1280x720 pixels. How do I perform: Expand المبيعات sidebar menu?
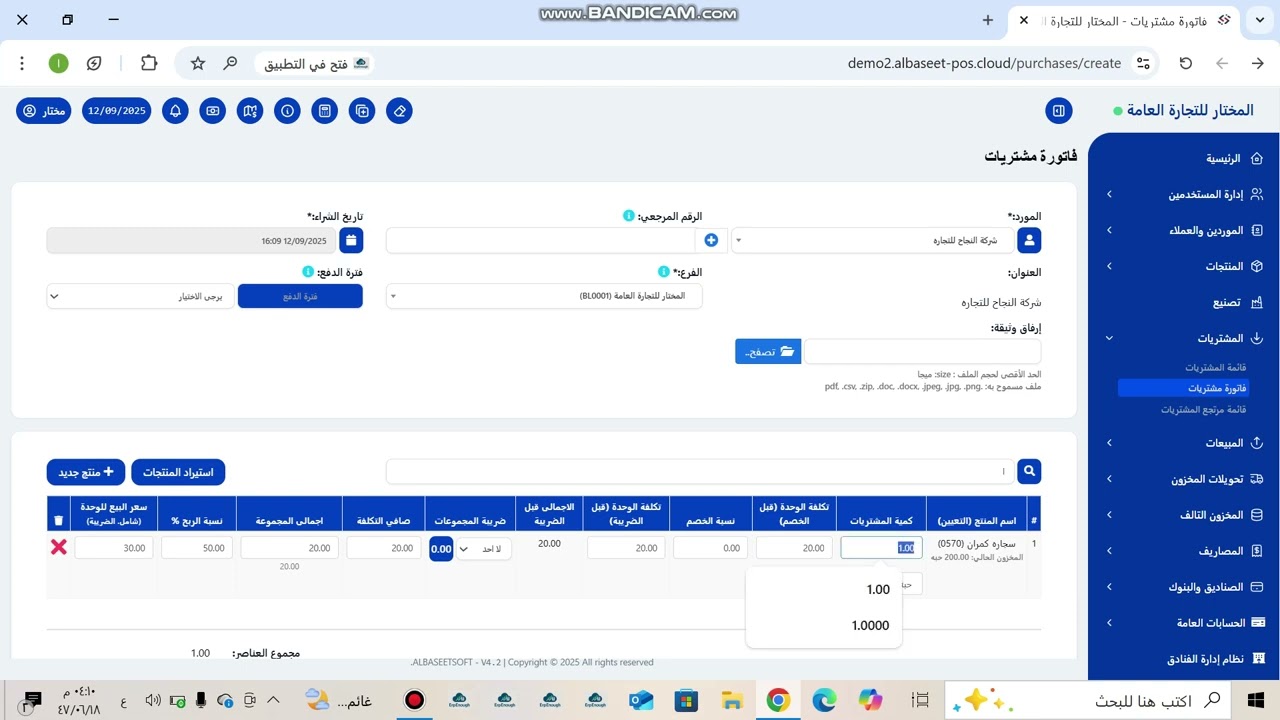coord(1185,442)
